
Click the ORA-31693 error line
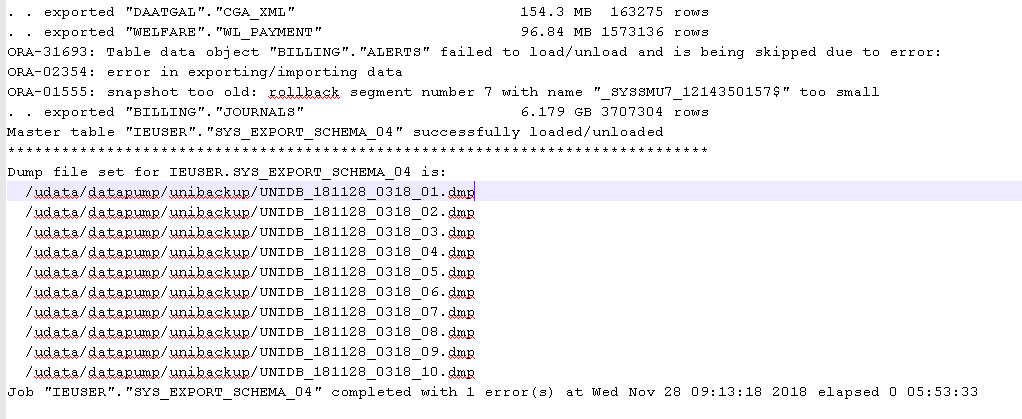click(474, 52)
